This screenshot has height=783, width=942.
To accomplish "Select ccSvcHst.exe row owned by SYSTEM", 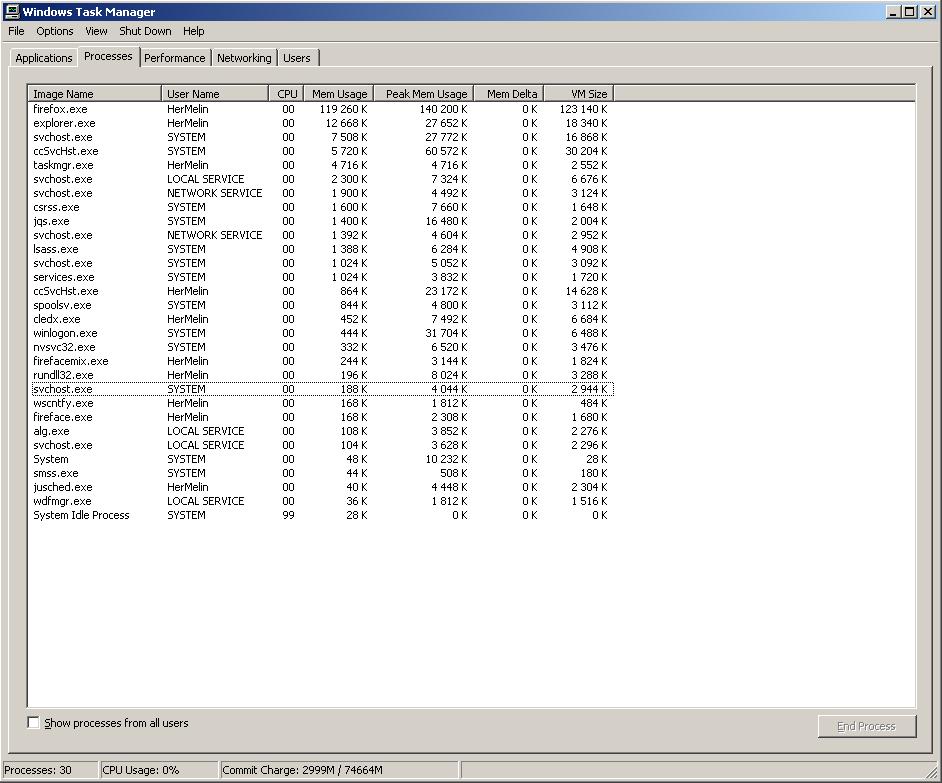I will coord(322,151).
